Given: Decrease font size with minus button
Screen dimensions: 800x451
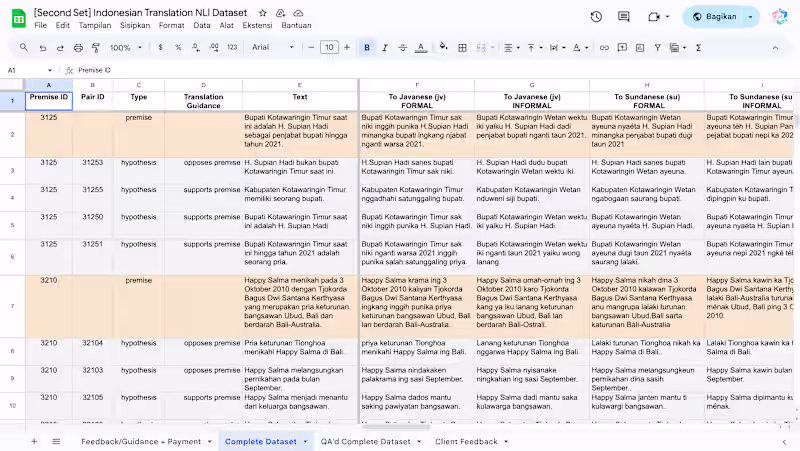Looking at the screenshot, I should coord(311,47).
